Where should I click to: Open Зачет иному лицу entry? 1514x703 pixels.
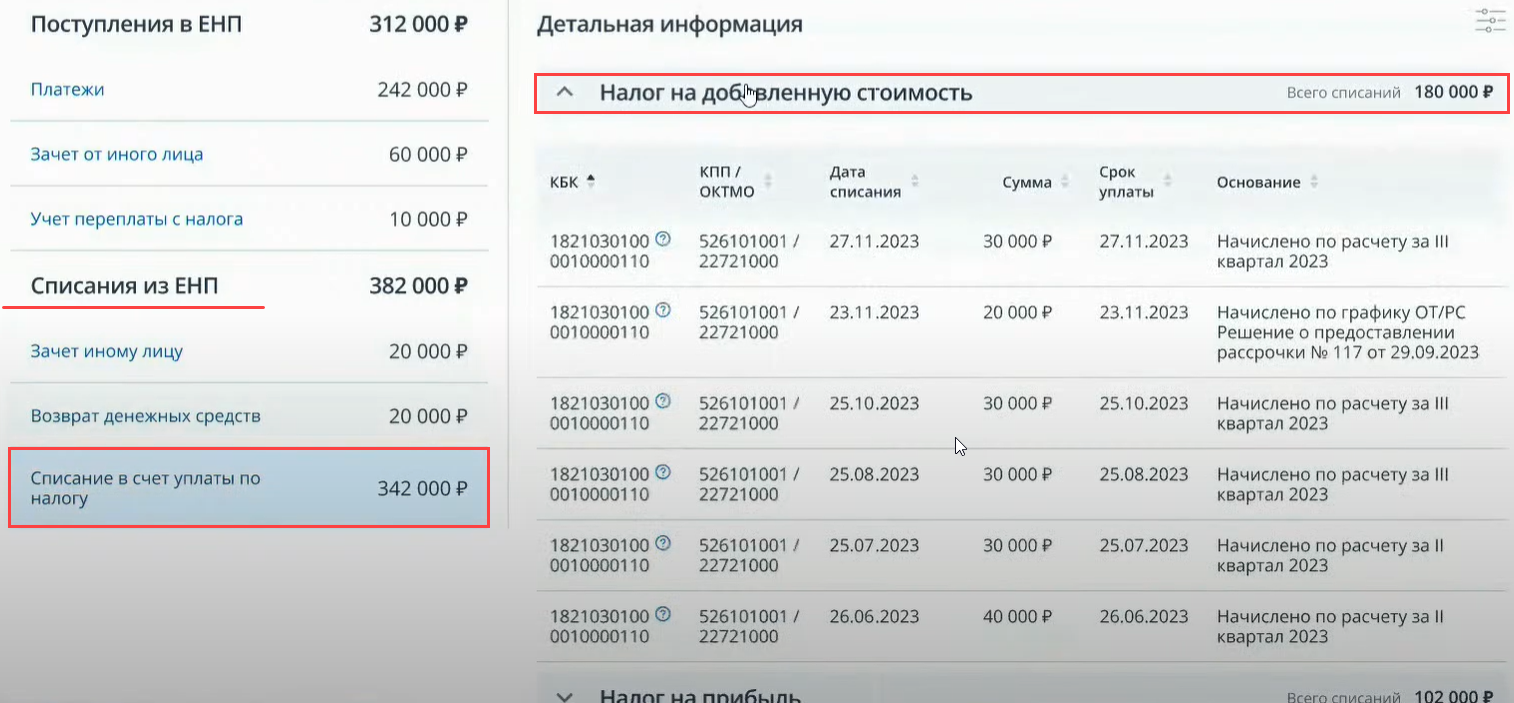[x=107, y=352]
